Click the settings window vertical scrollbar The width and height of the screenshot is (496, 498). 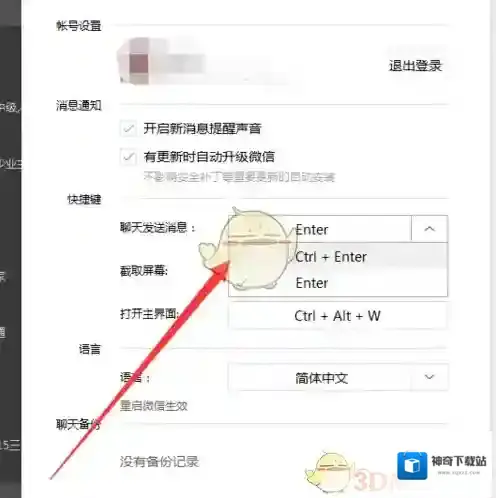pyautogui.click(x=492, y=215)
